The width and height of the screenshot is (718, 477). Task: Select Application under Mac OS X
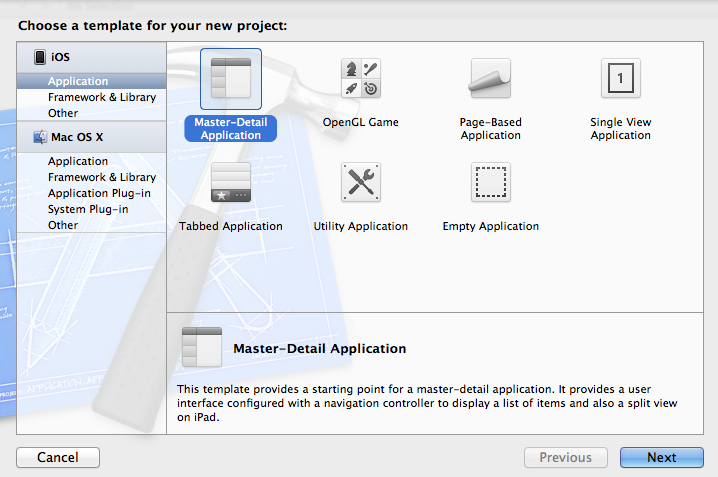point(92,161)
